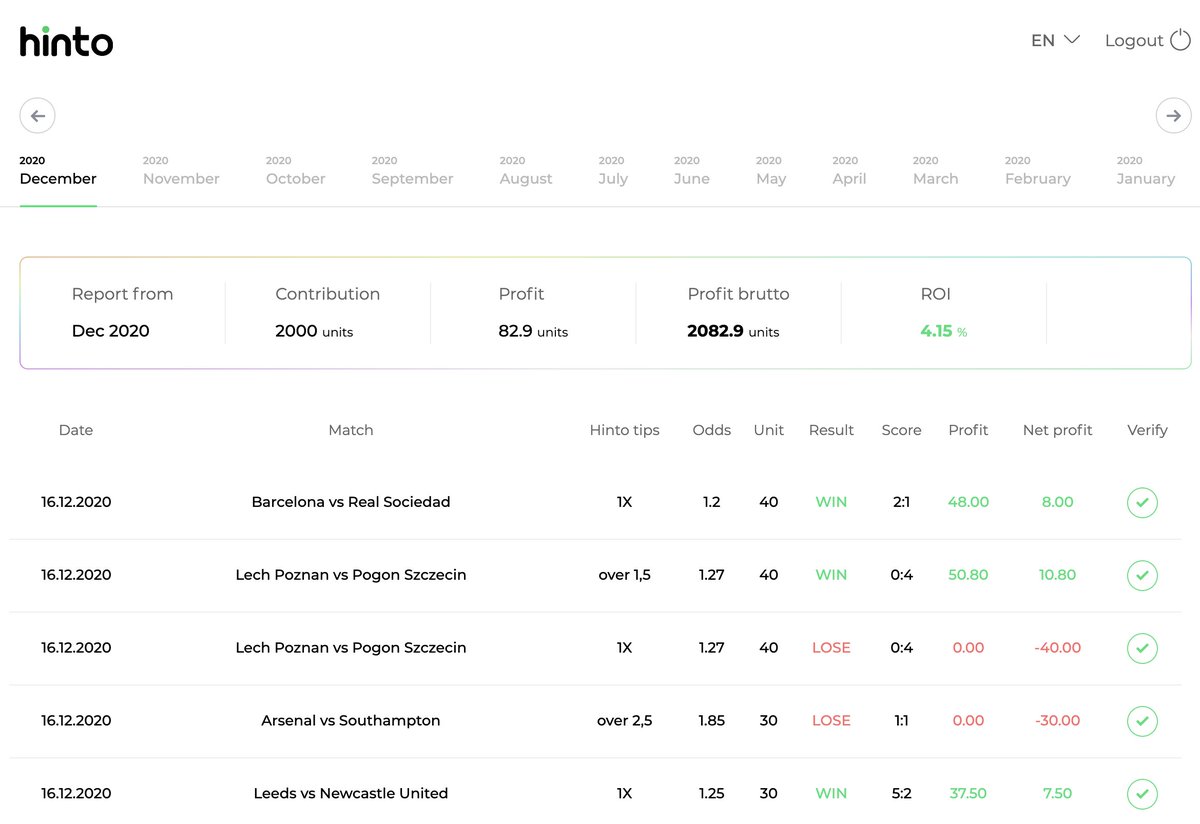Click the Result column header
The width and height of the screenshot is (1200, 824).
[x=831, y=430]
